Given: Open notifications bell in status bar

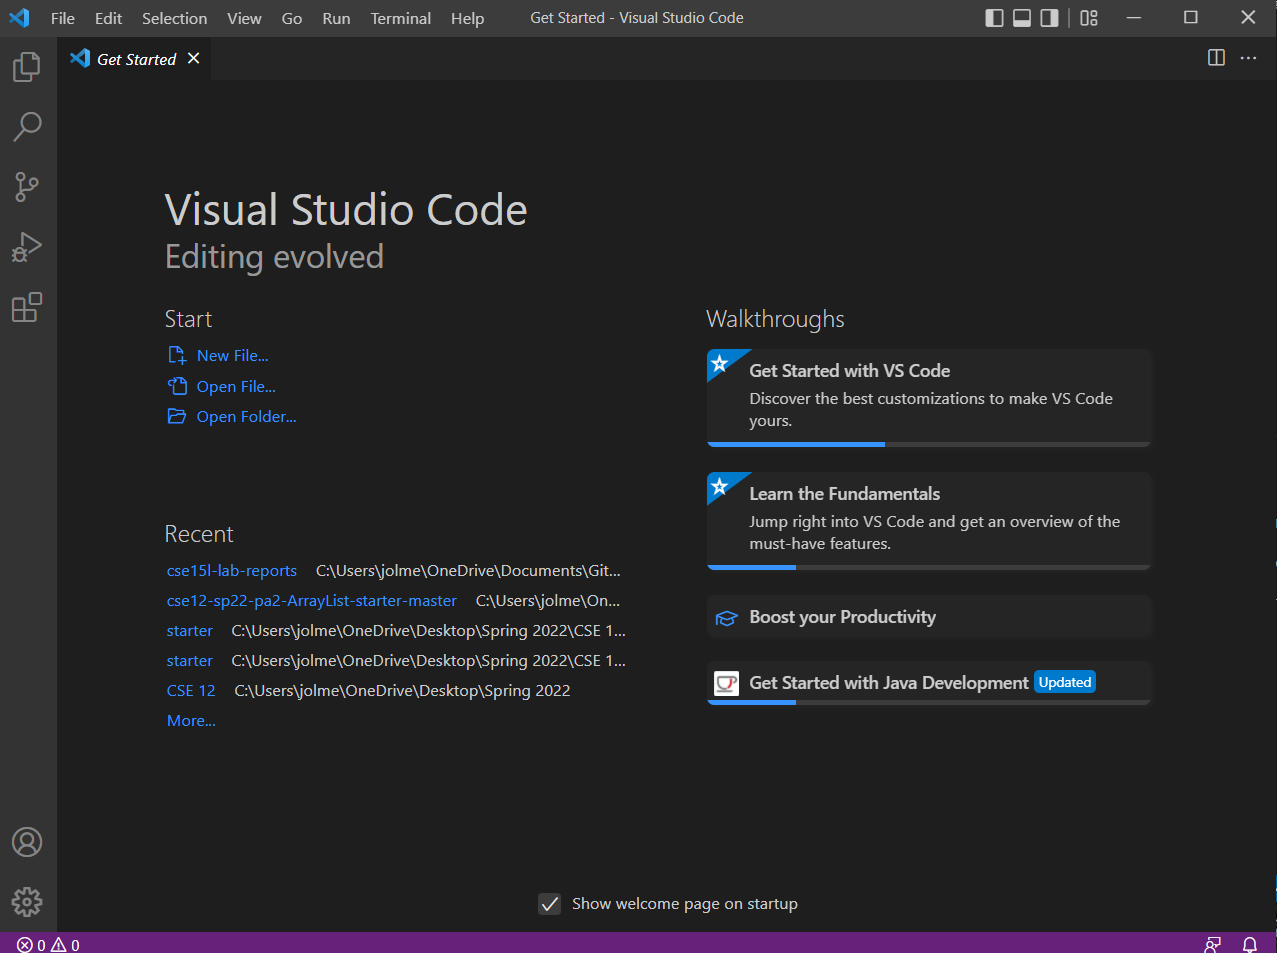Looking at the screenshot, I should [x=1249, y=944].
